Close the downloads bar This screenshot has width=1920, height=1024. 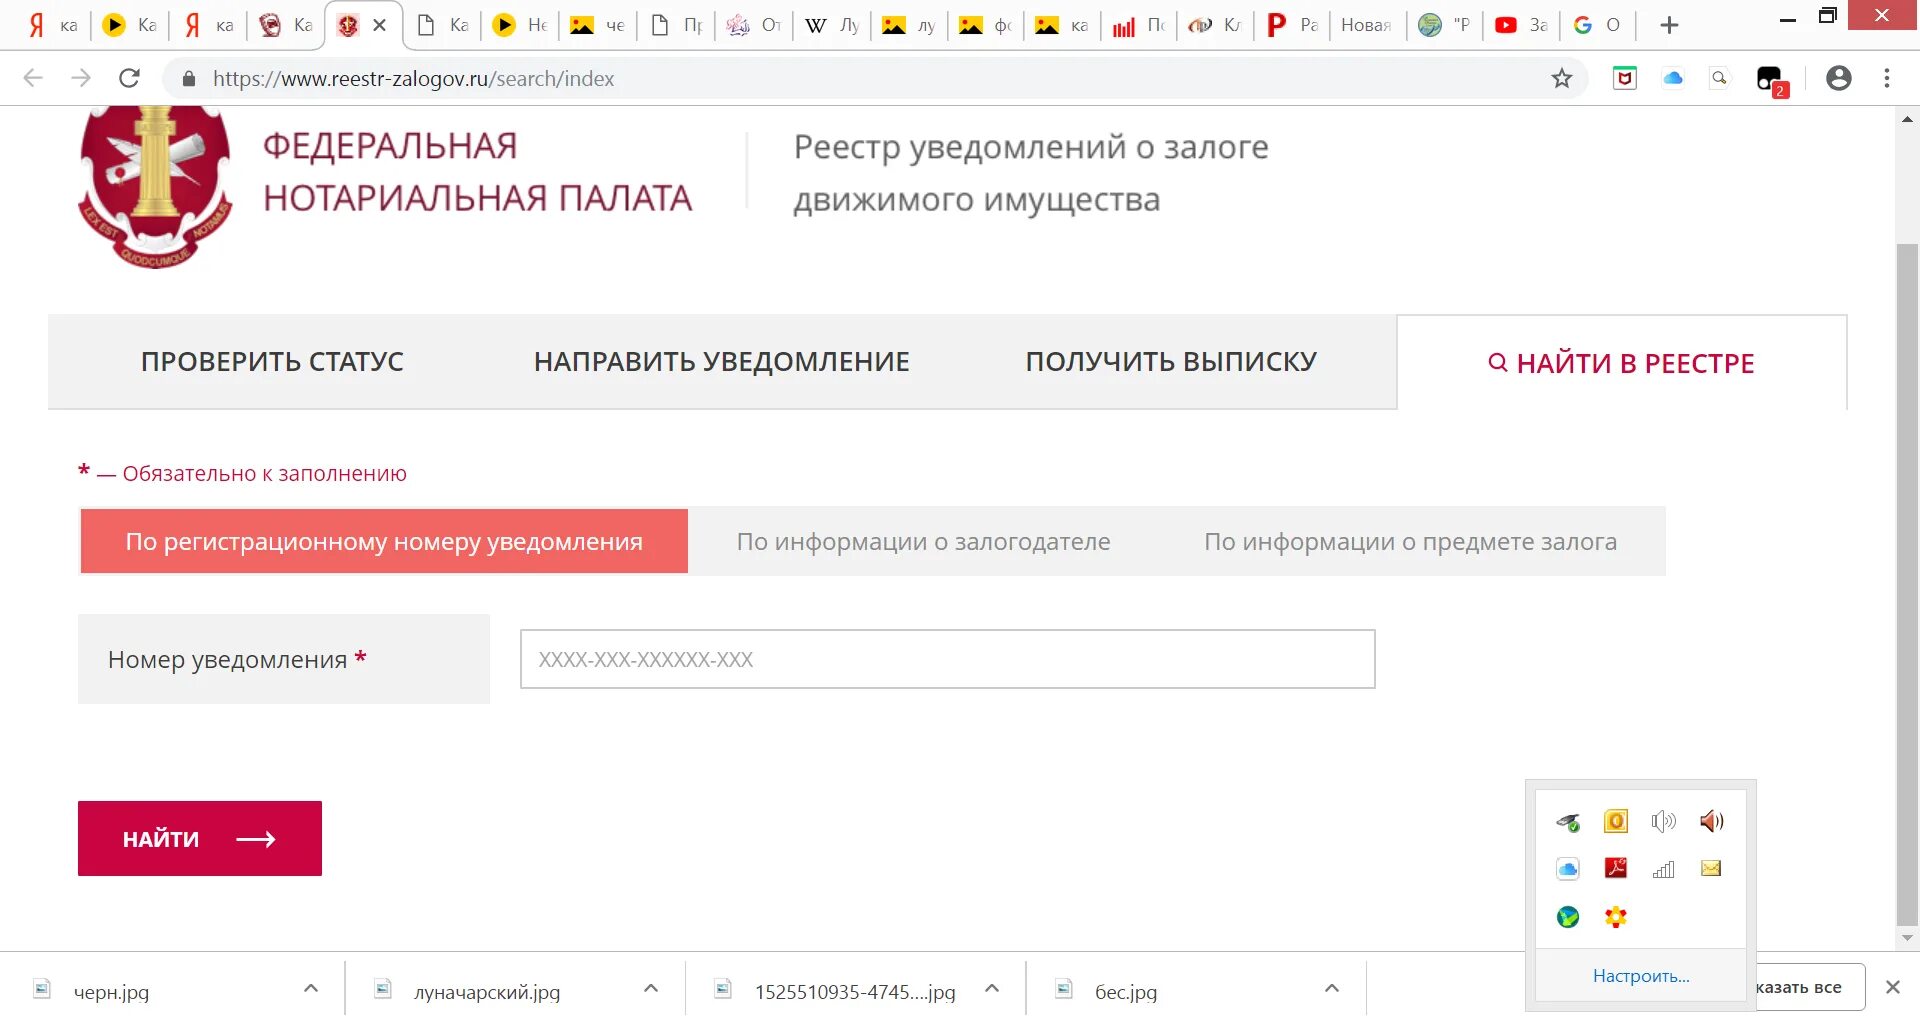coord(1892,987)
